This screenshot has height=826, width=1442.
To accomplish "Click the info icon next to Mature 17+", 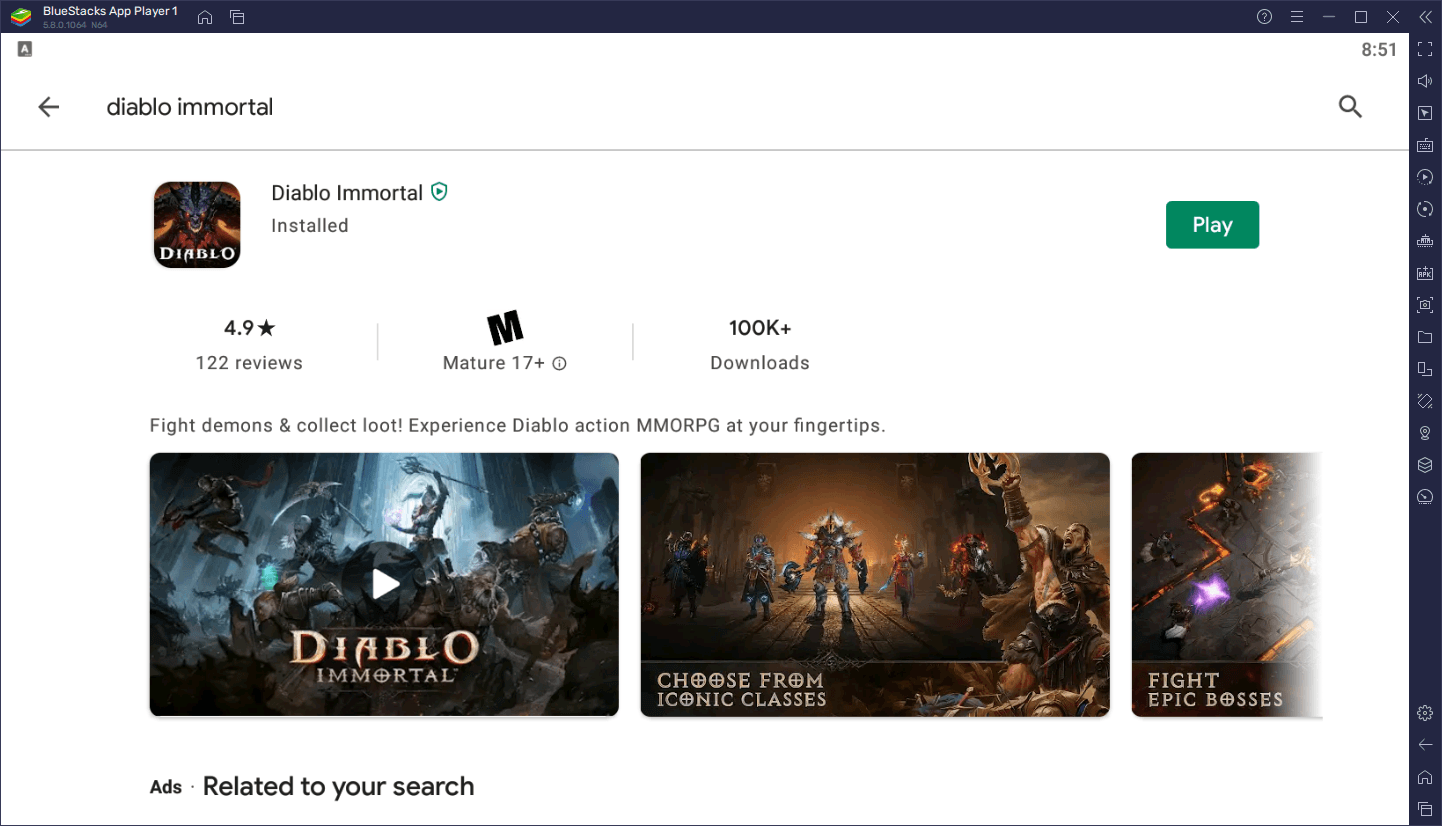I will click(x=560, y=364).
